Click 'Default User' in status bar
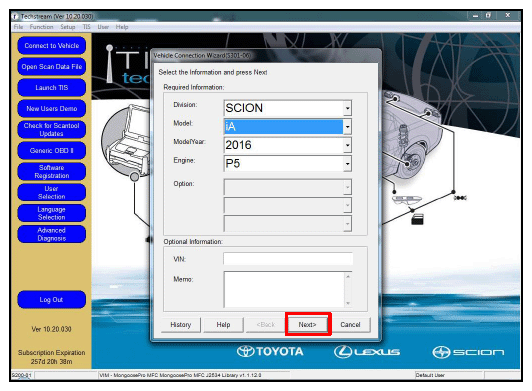The image size is (532, 391). (430, 375)
